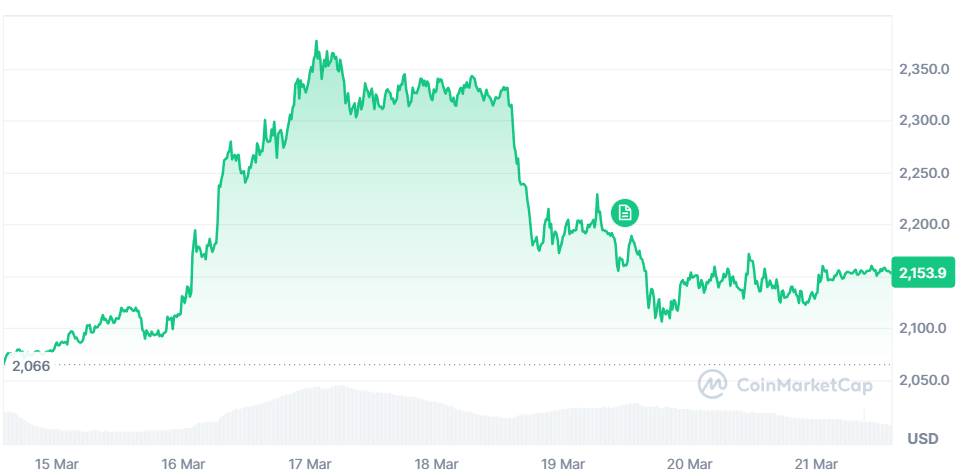The width and height of the screenshot is (970, 471).
Task: Click the 18 Mar date label
Action: pyautogui.click(x=436, y=464)
